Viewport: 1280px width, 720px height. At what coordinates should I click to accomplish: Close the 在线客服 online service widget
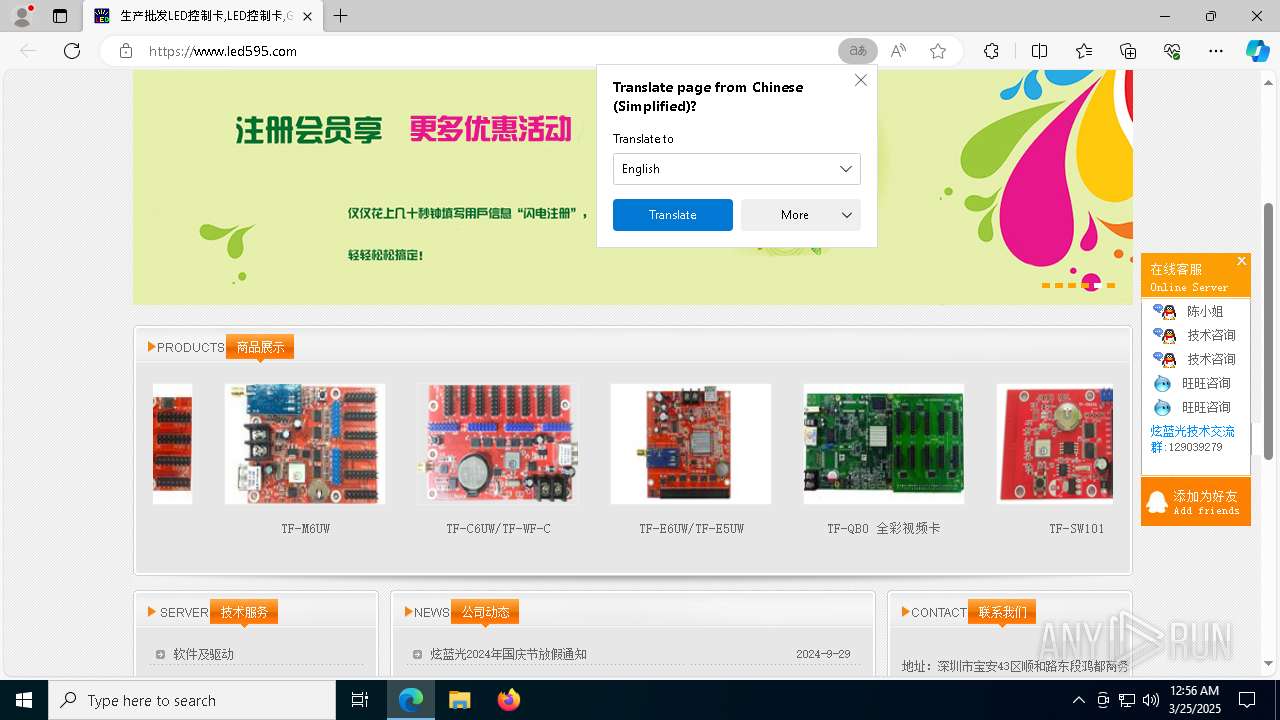pos(1241,261)
